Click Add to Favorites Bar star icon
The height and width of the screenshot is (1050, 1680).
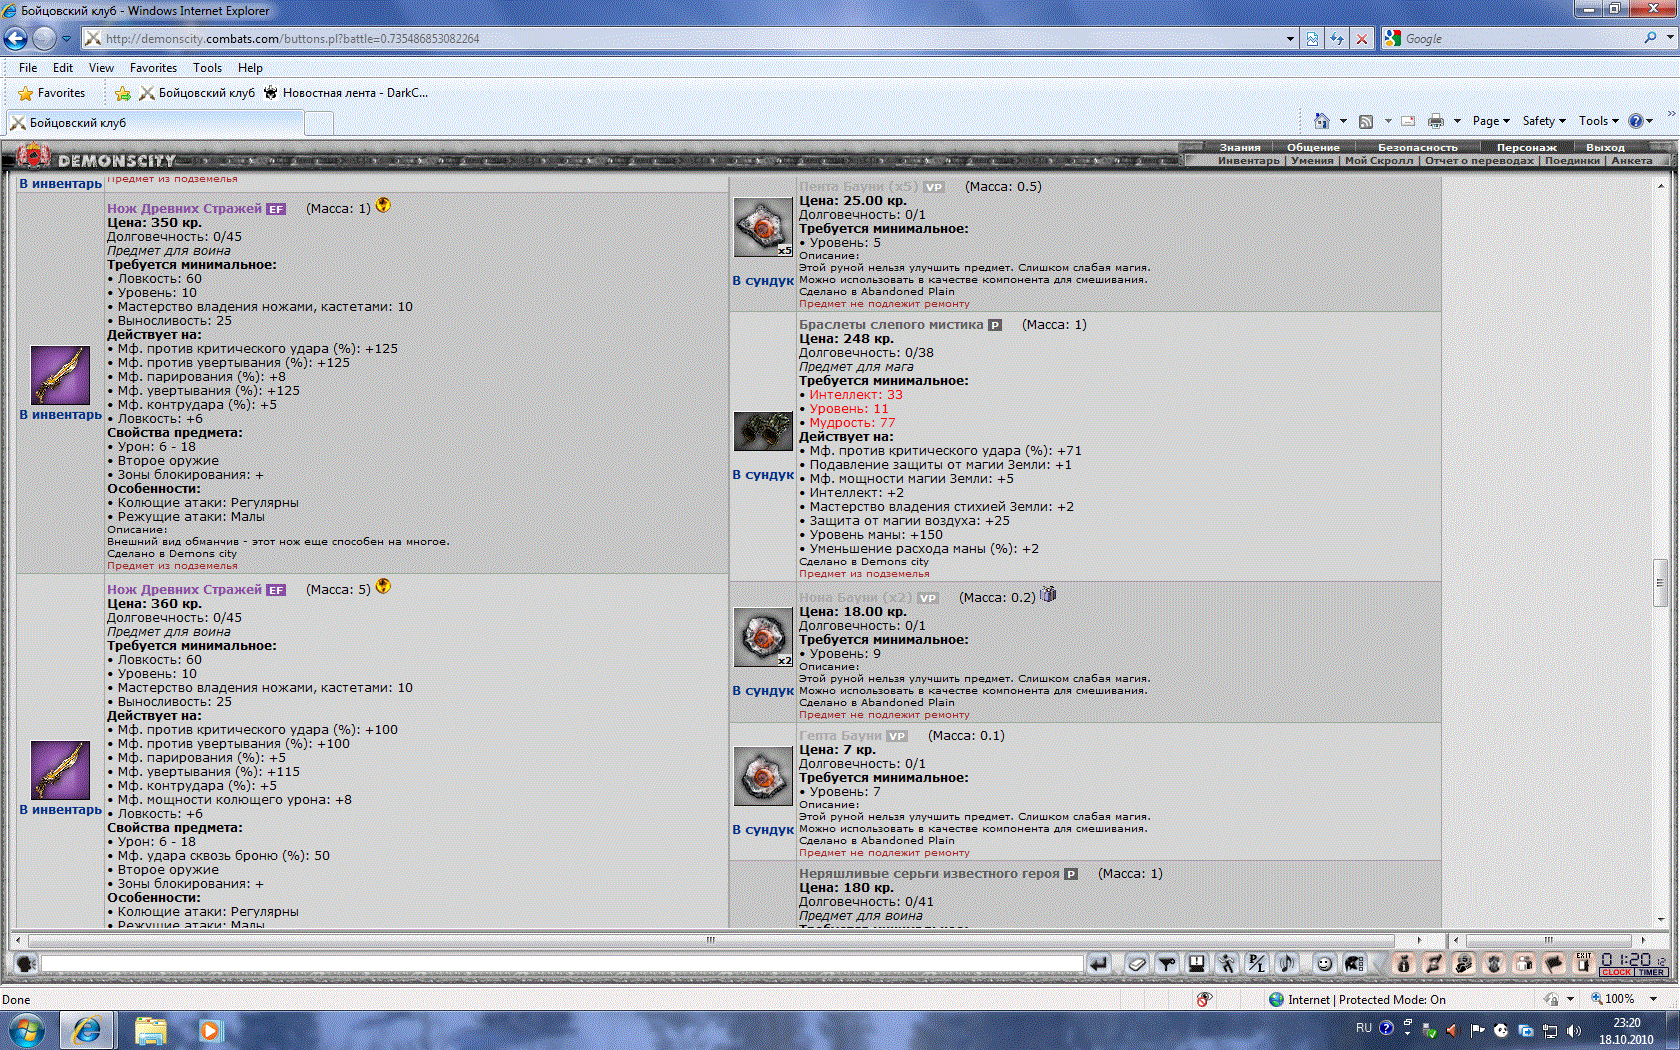pyautogui.click(x=123, y=93)
